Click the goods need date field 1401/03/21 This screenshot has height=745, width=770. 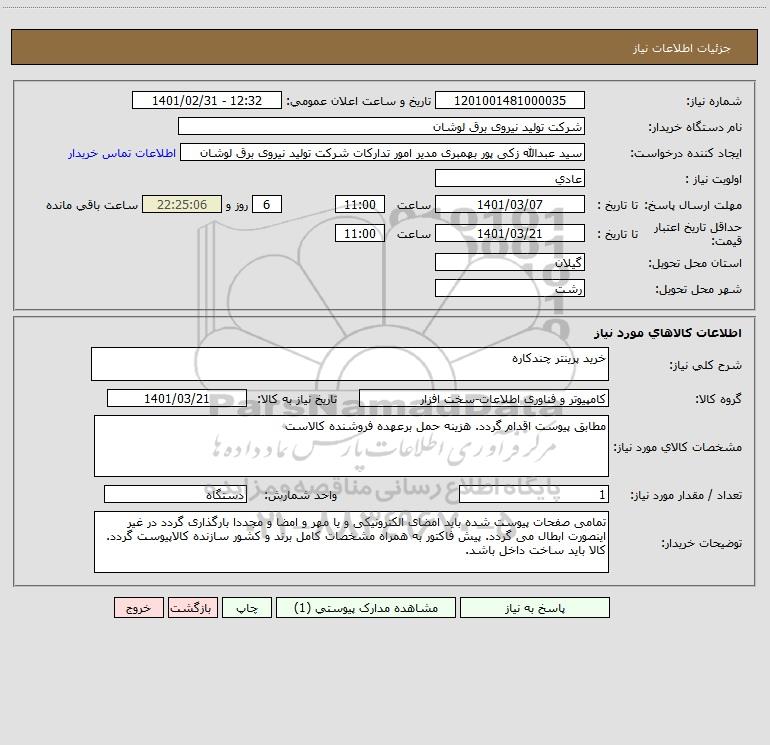pos(177,398)
